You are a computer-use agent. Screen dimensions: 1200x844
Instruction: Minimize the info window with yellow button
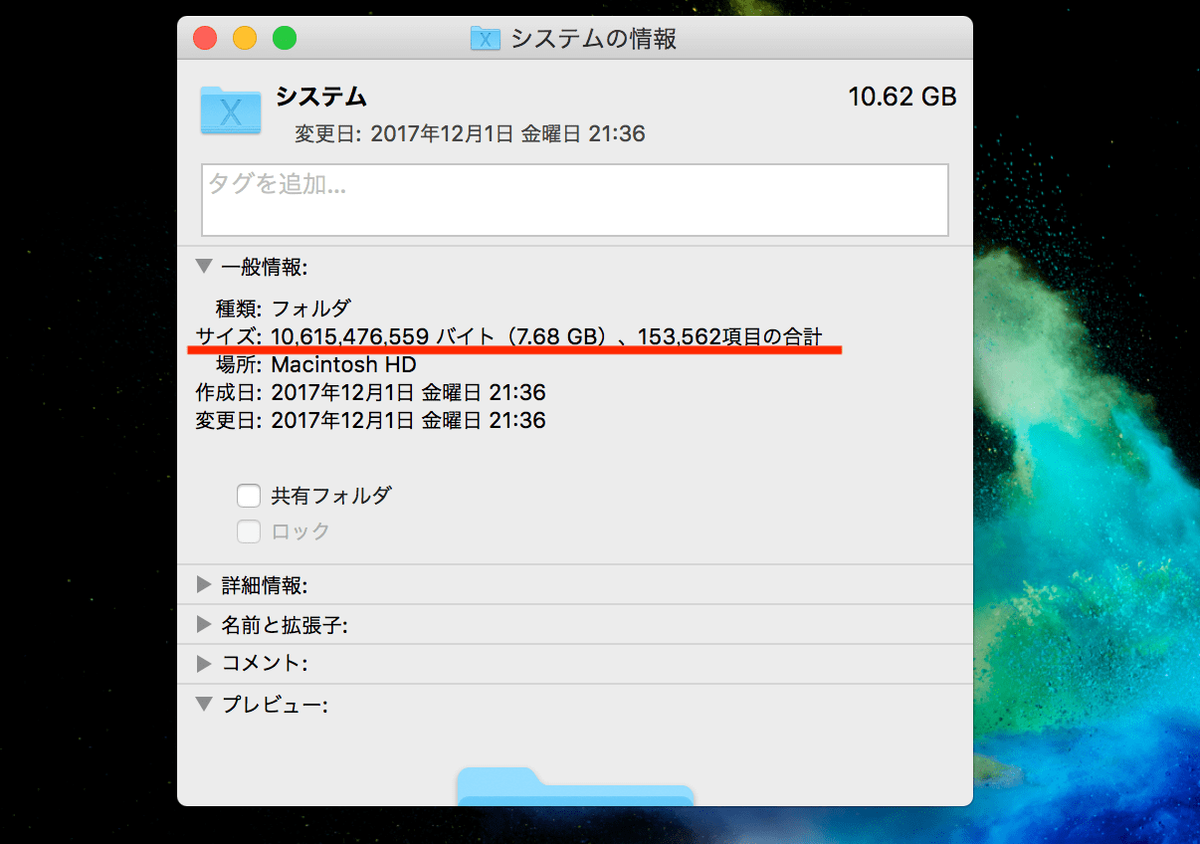tap(245, 39)
